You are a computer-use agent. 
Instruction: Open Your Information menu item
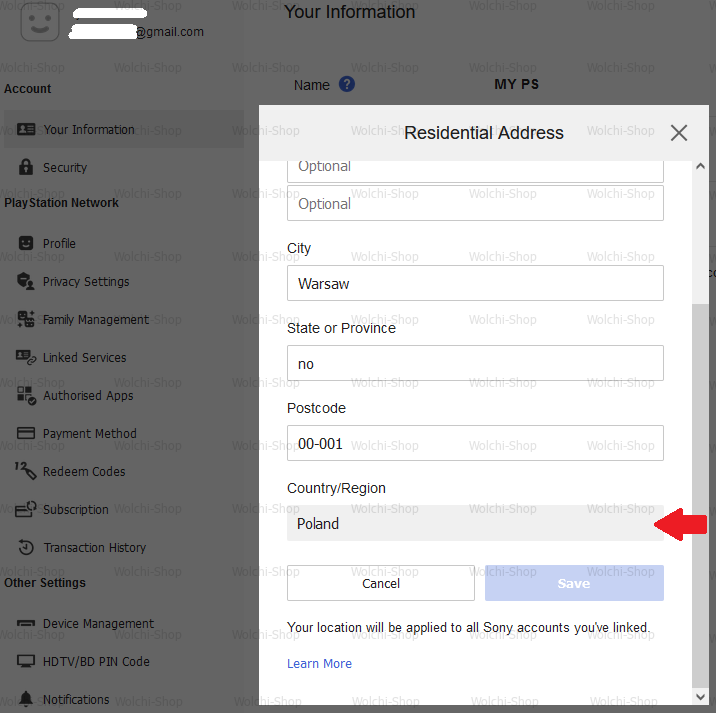(88, 130)
